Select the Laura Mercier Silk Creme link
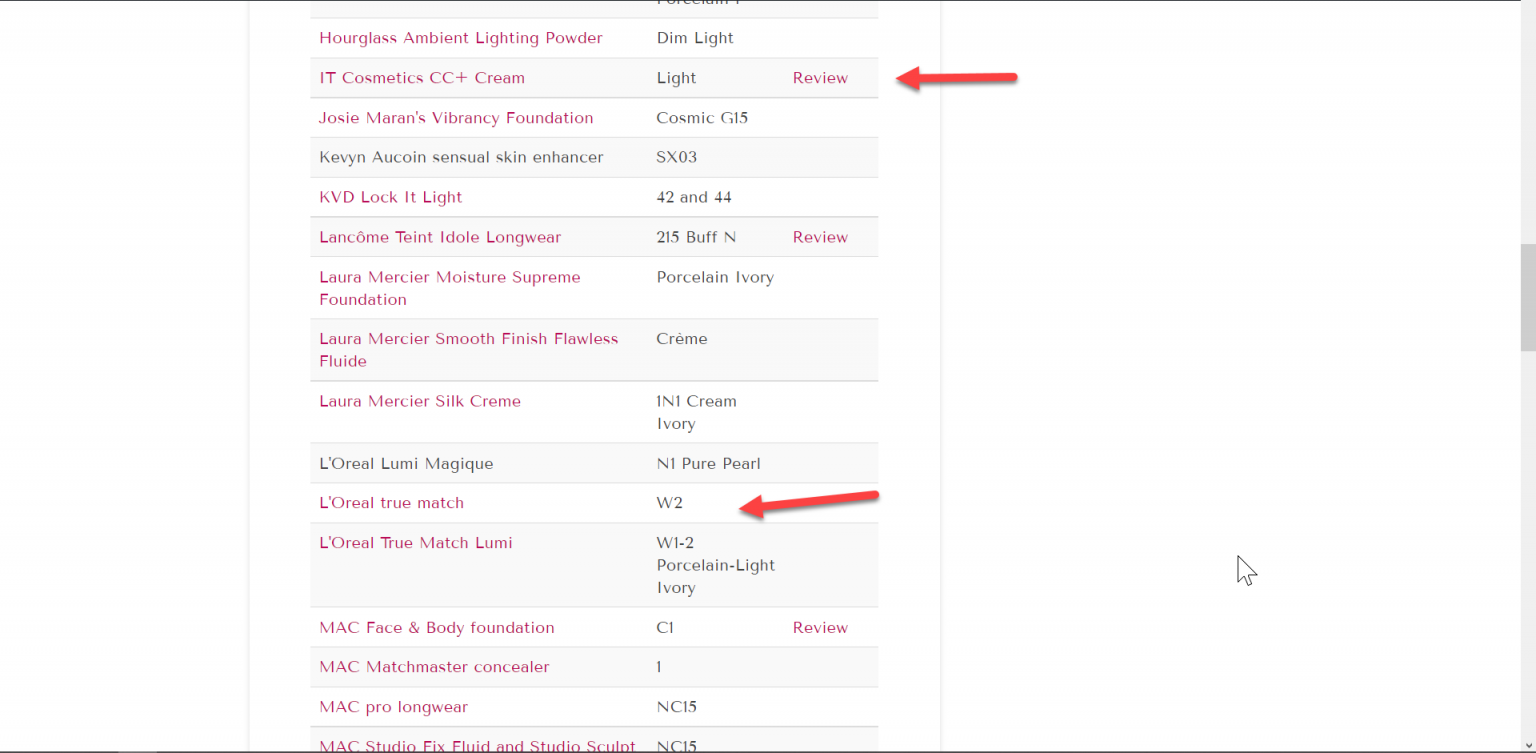1536x753 pixels. tap(419, 401)
